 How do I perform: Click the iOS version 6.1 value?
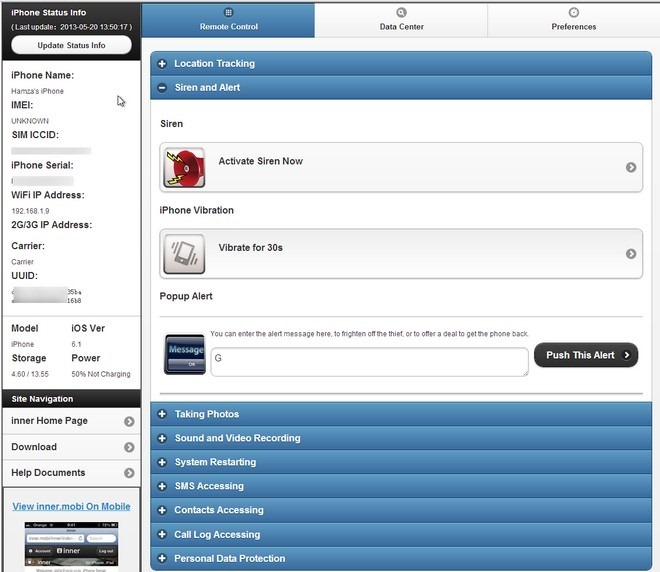(76, 344)
